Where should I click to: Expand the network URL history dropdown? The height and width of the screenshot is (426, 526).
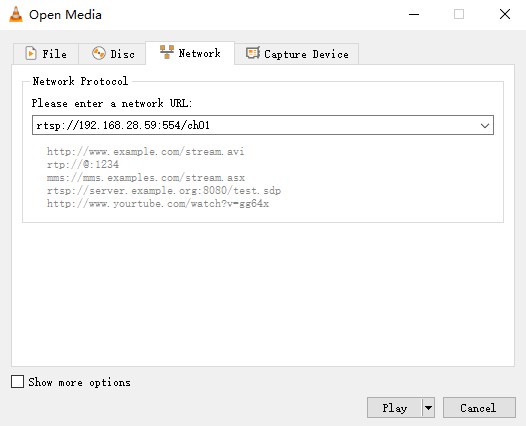(484, 125)
